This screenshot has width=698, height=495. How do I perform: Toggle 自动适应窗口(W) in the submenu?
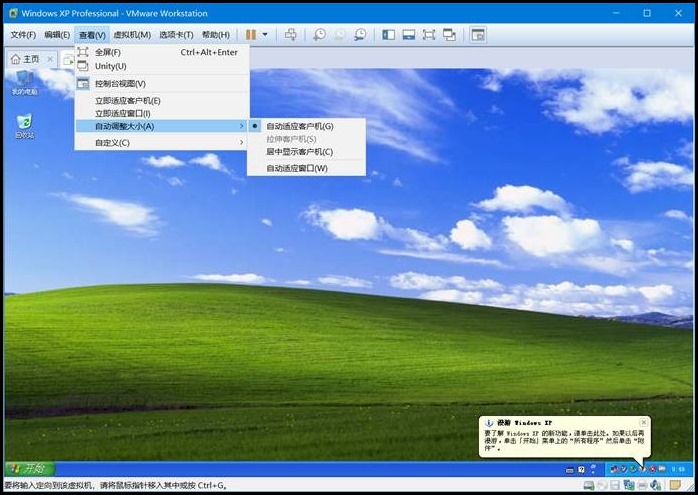pos(306,168)
